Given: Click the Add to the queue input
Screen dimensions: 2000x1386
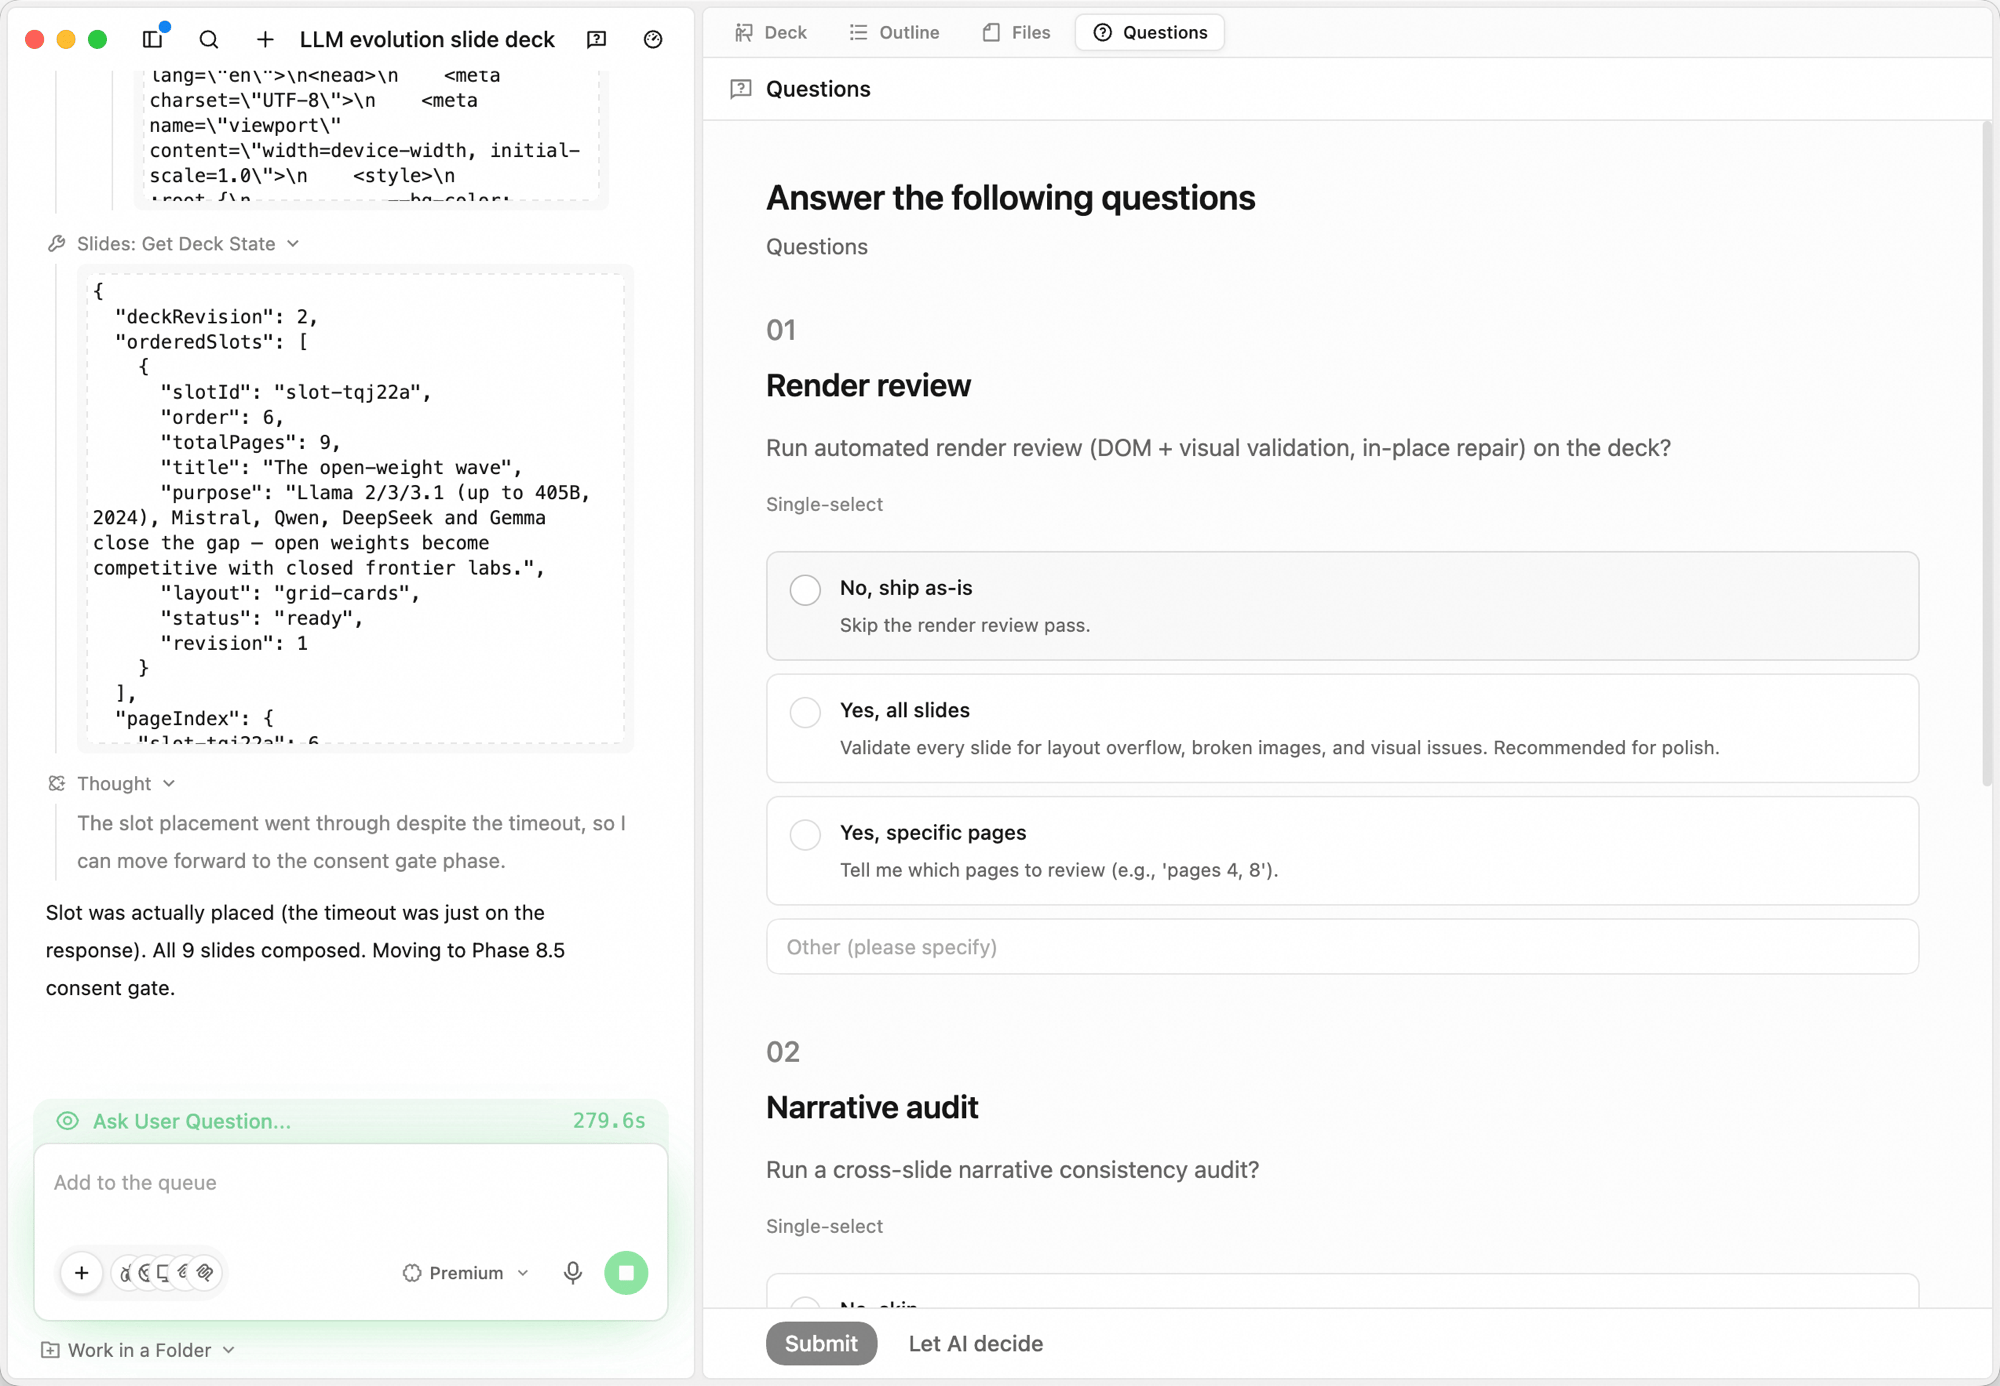Looking at the screenshot, I should coord(350,1183).
